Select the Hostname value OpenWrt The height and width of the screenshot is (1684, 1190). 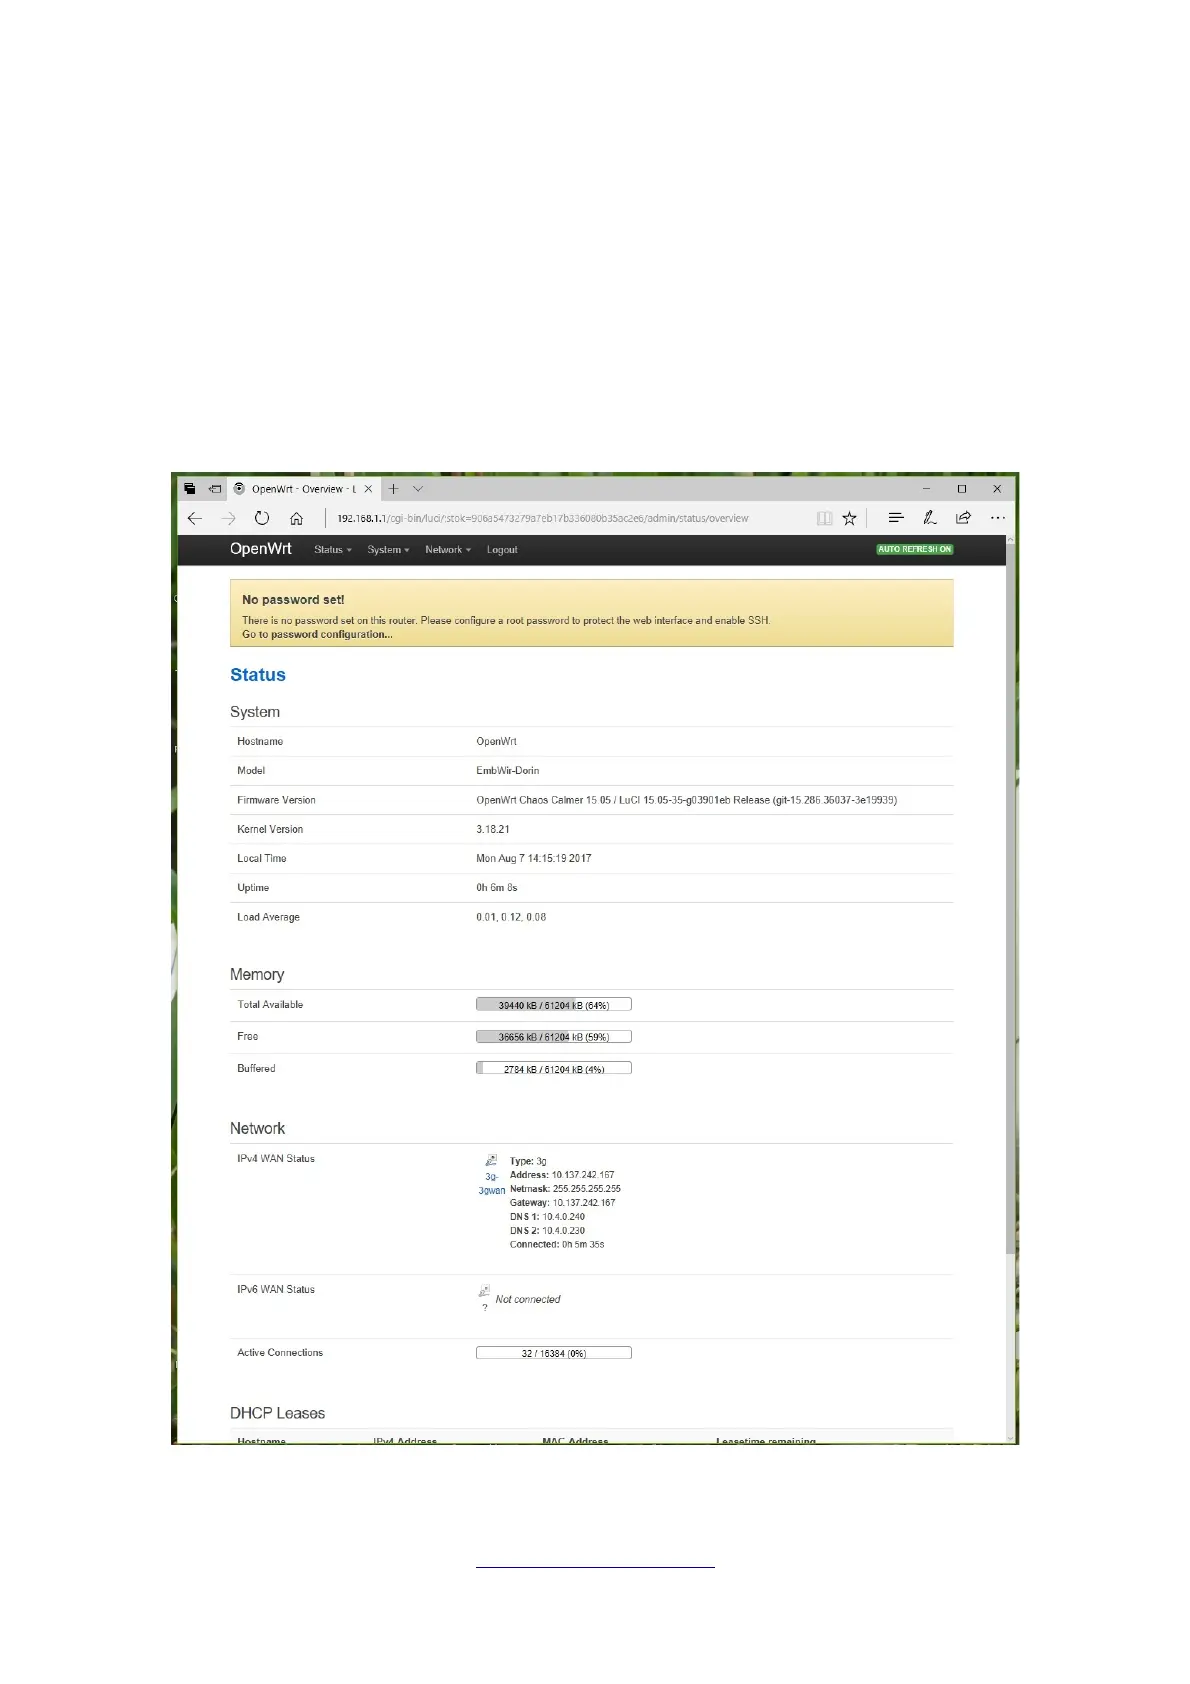(x=497, y=742)
